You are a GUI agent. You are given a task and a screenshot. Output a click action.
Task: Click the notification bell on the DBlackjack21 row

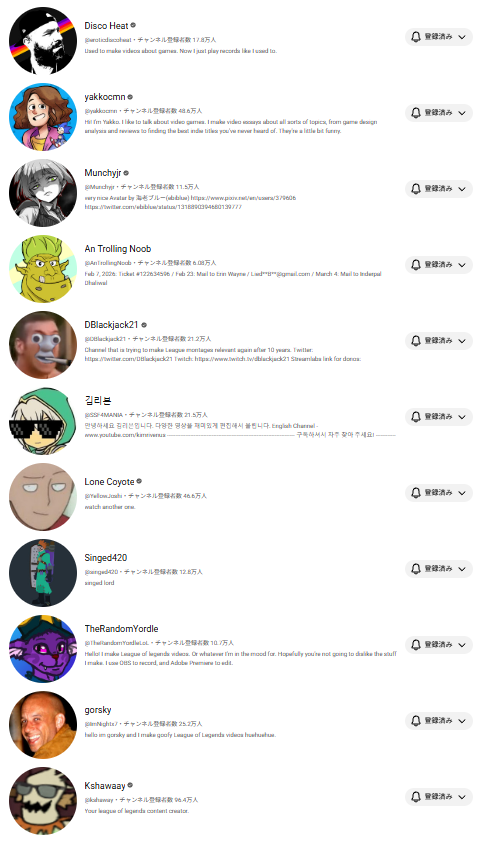click(x=416, y=341)
